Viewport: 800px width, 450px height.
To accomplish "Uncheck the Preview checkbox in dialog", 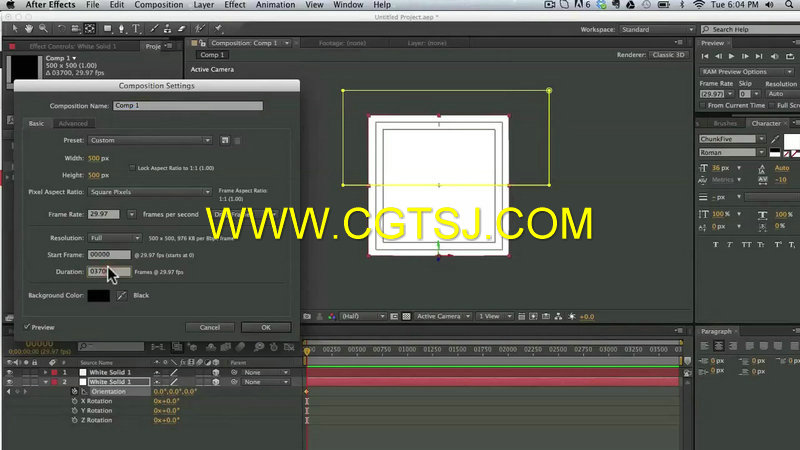I will [27, 327].
